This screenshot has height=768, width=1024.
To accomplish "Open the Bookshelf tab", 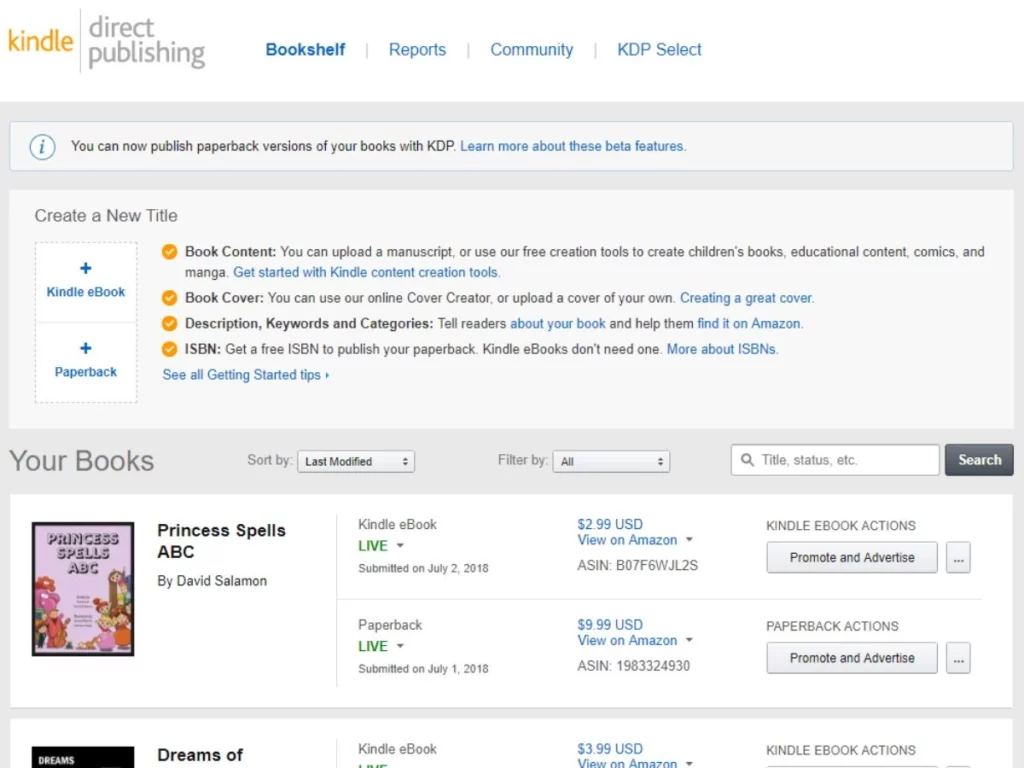I will (305, 50).
